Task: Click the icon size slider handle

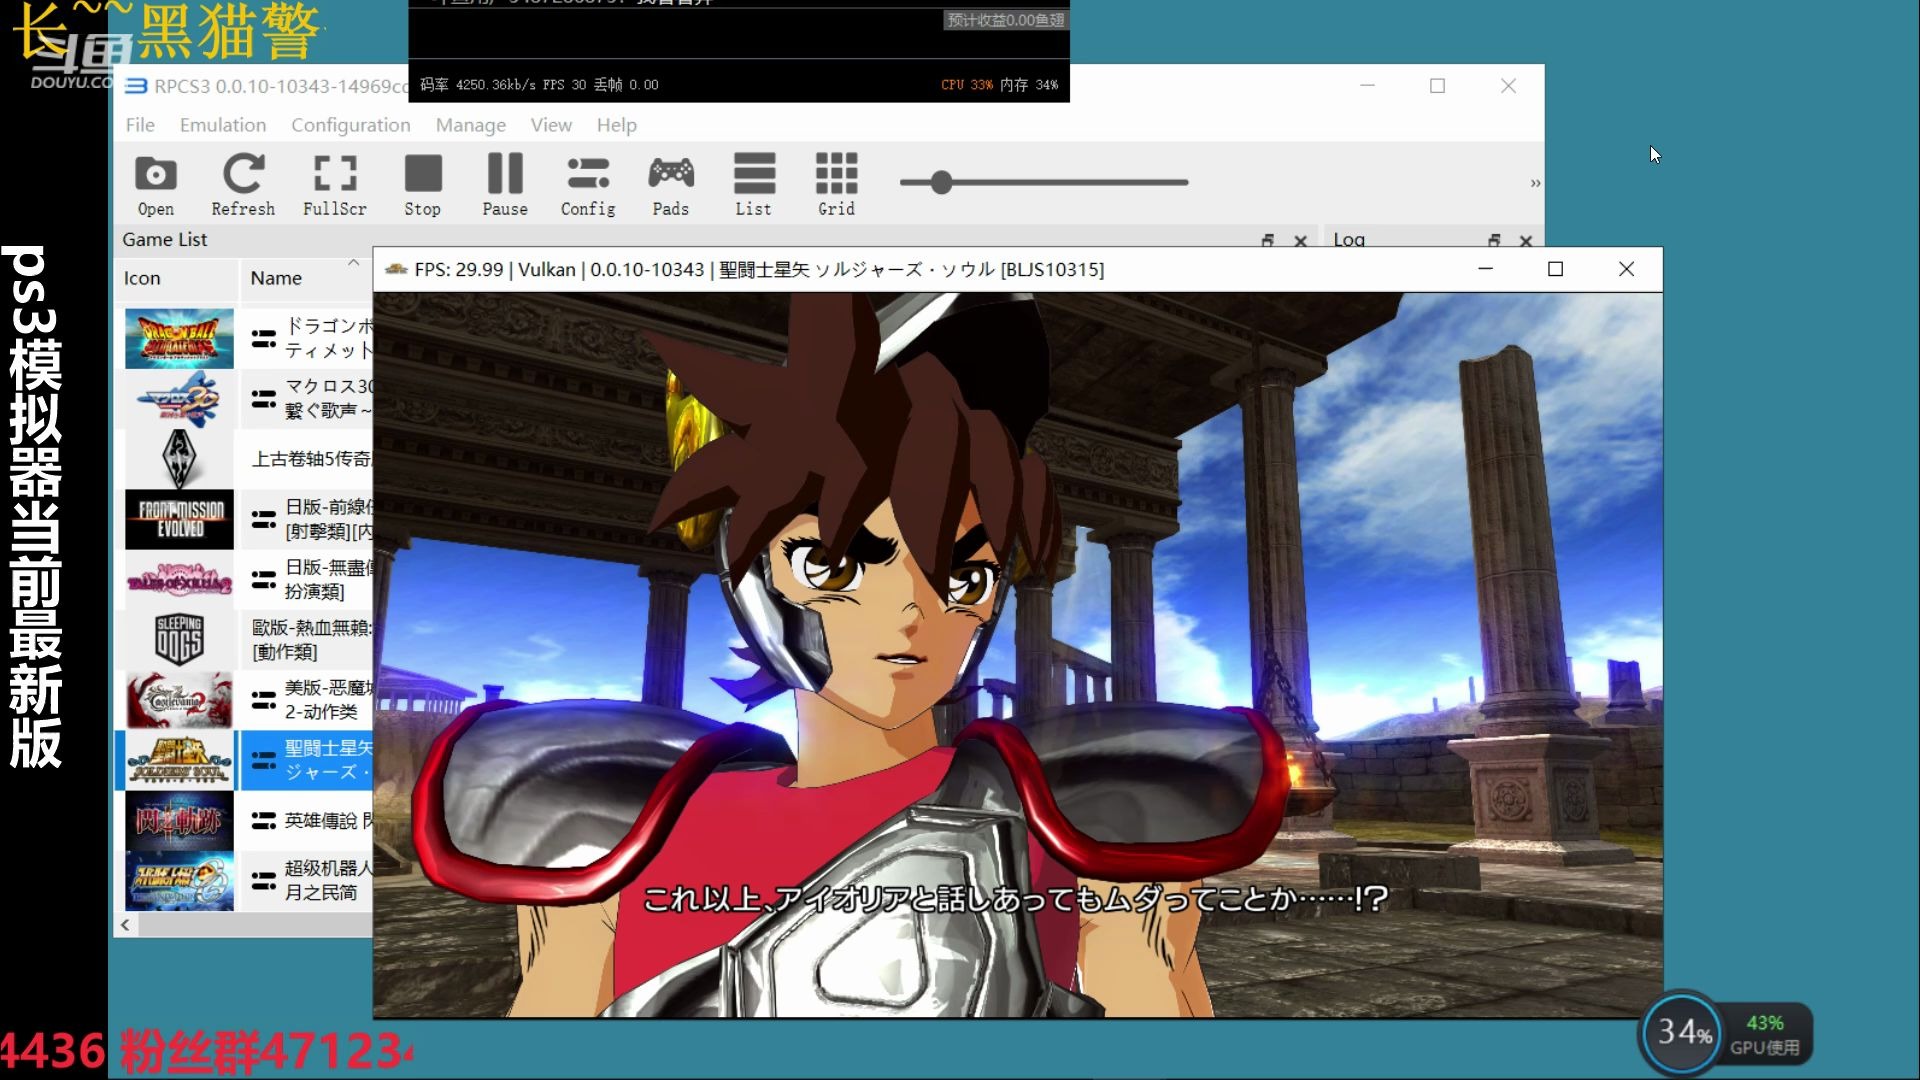Action: coord(941,182)
